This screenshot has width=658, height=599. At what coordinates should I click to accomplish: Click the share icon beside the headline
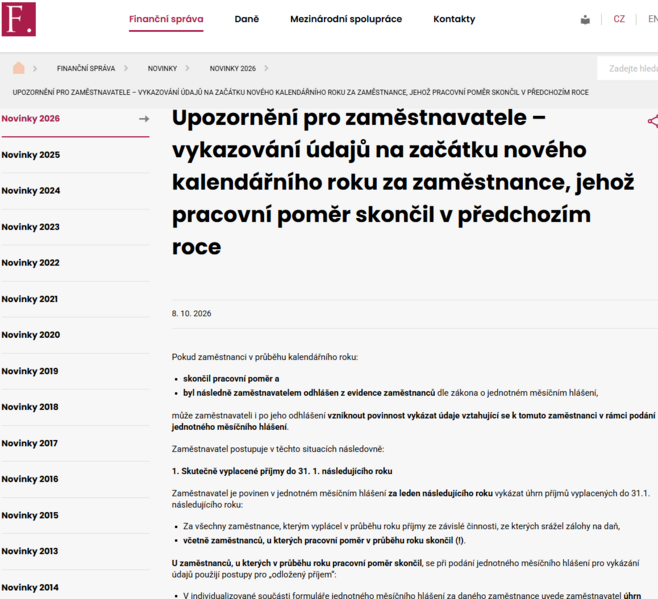[653, 121]
